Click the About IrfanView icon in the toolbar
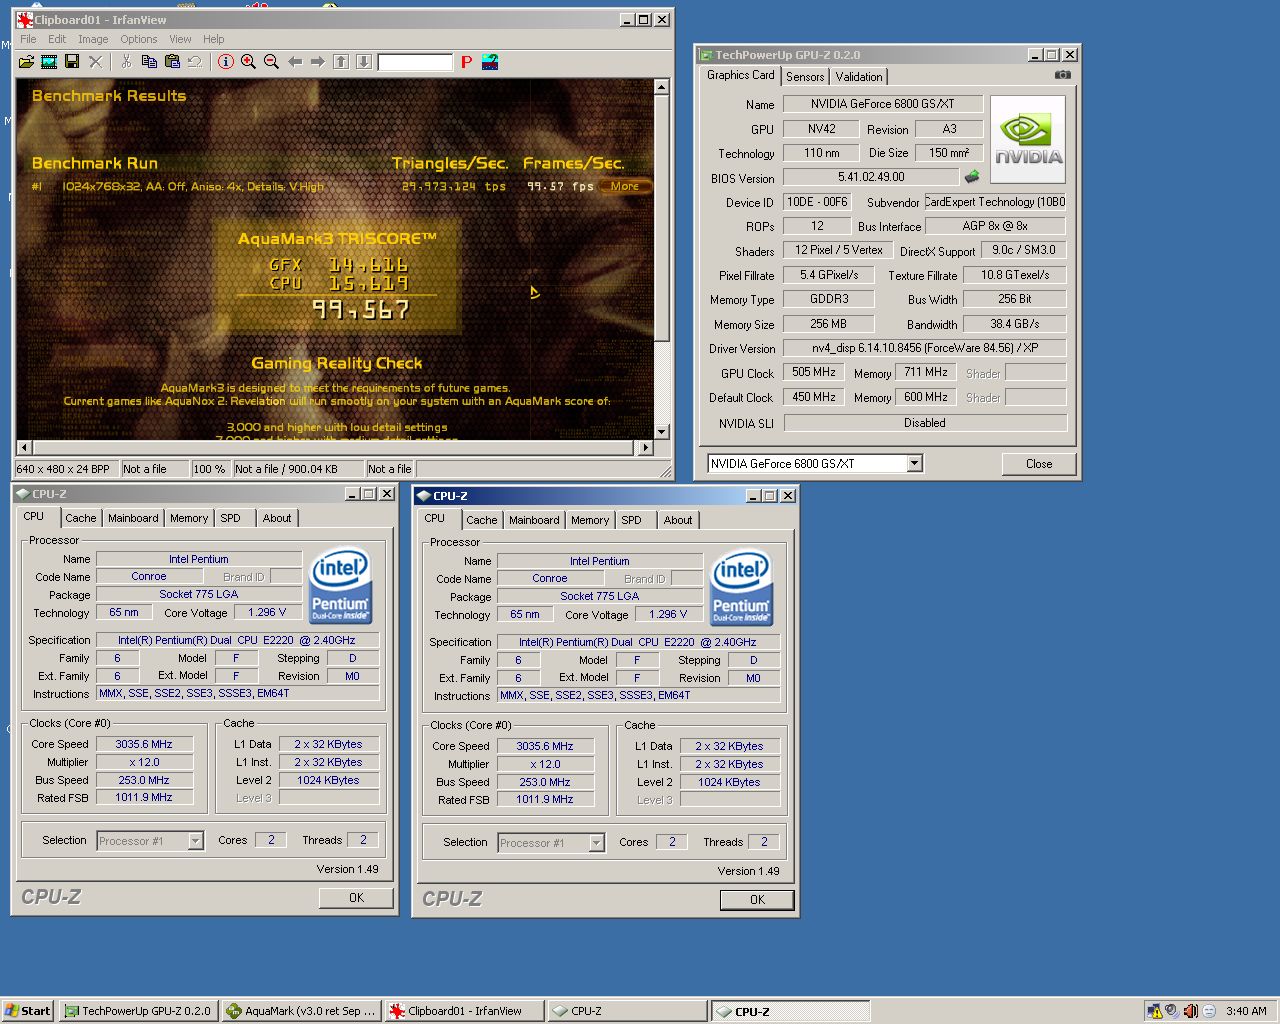The width and height of the screenshot is (1280, 1024). (490, 62)
